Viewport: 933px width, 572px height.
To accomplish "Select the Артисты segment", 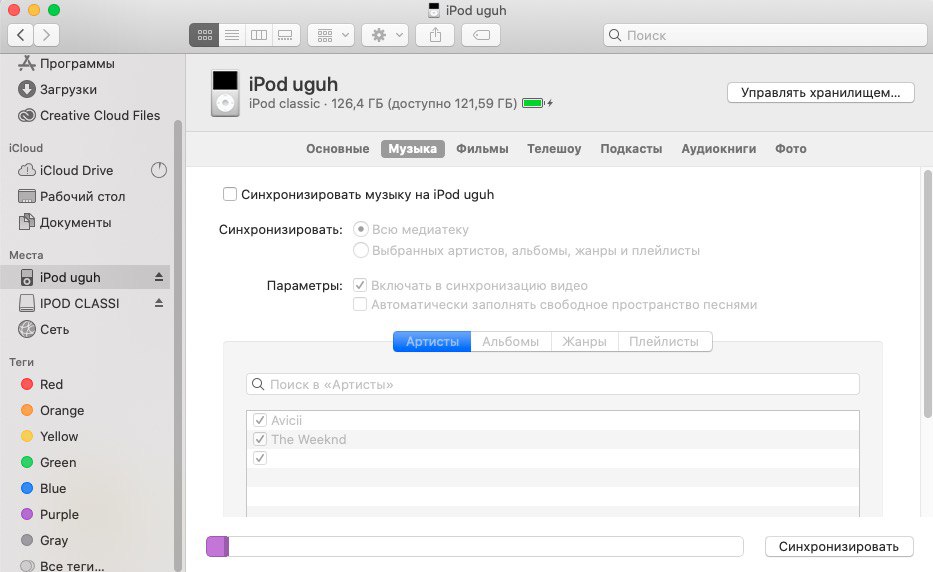I will 432,342.
